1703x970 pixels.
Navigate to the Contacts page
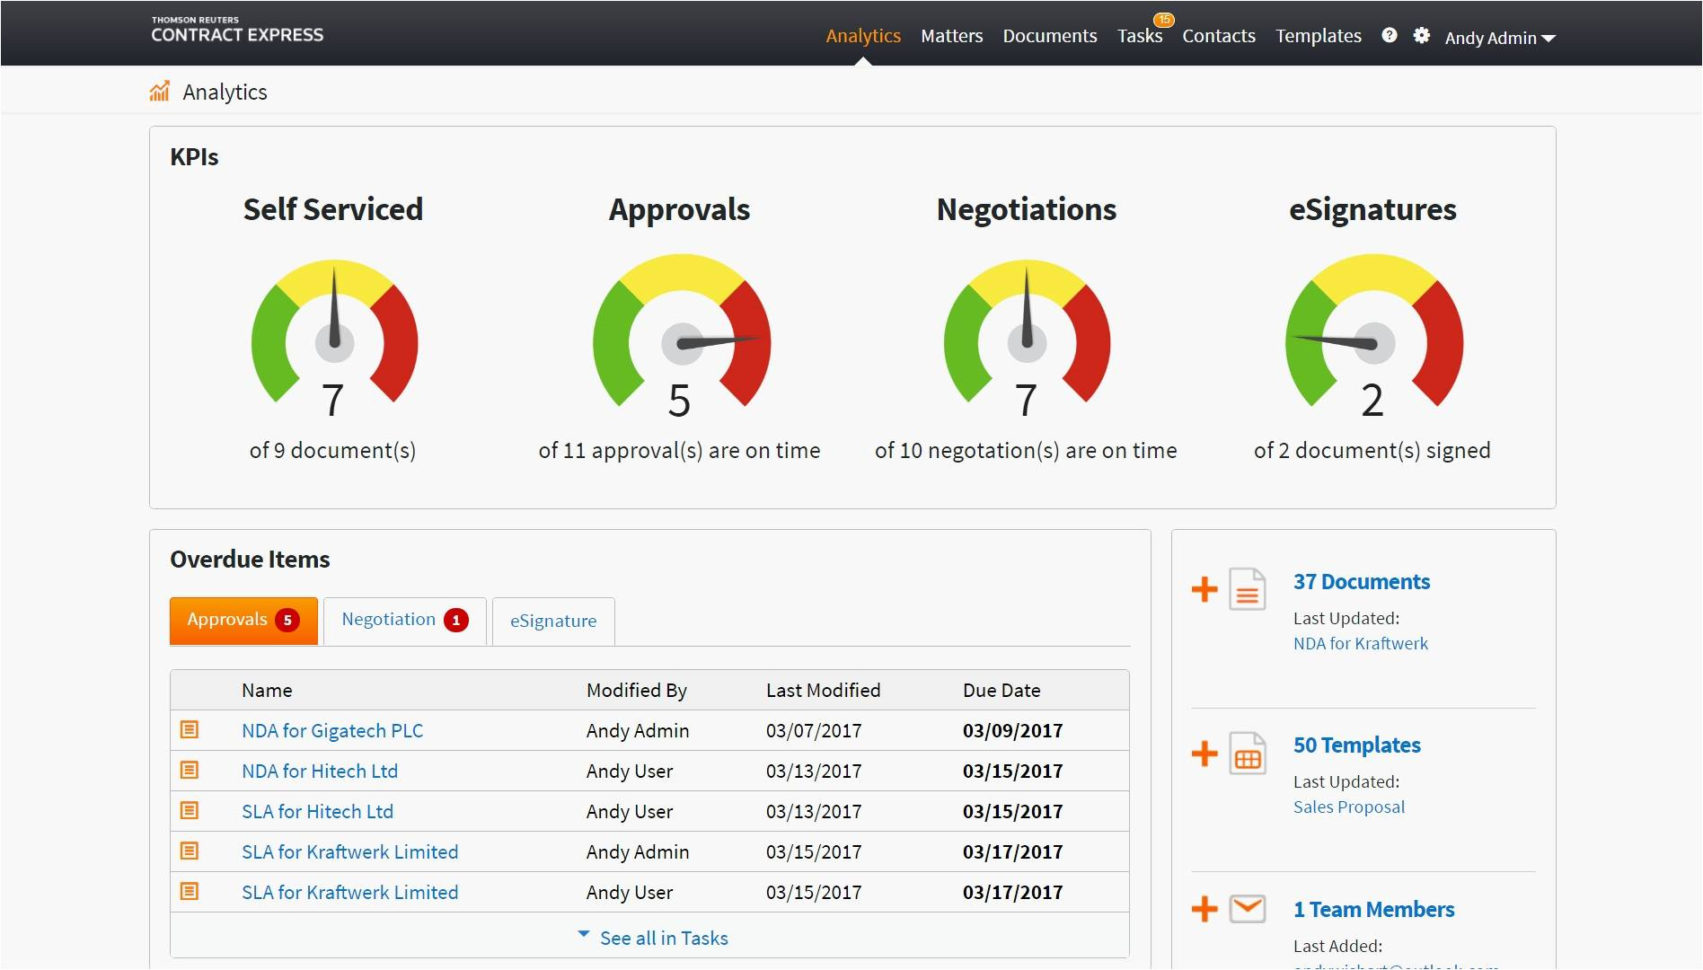[x=1218, y=35]
